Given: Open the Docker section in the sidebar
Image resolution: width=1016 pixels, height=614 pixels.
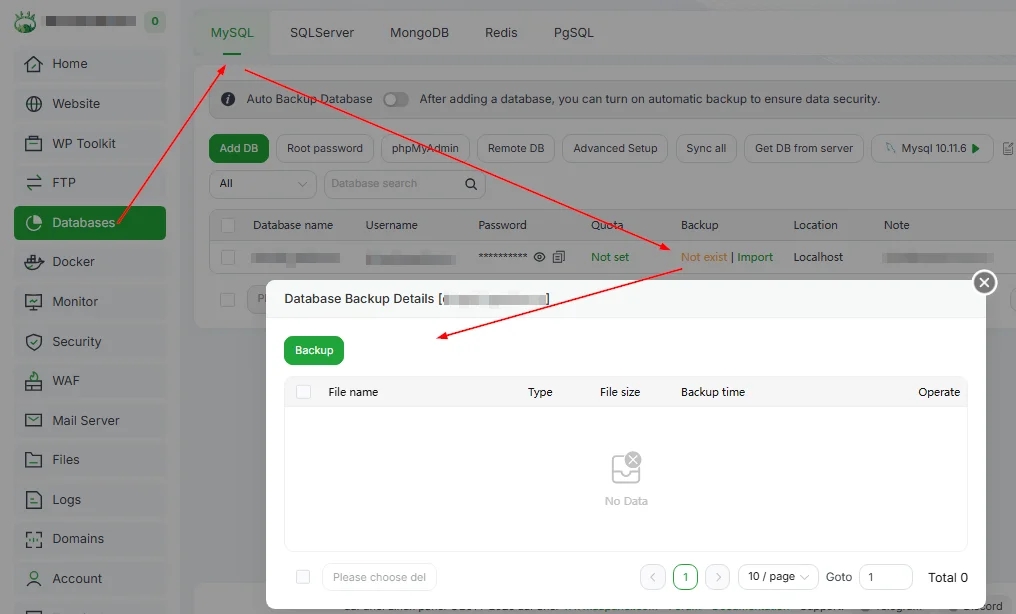Looking at the screenshot, I should pos(89,262).
